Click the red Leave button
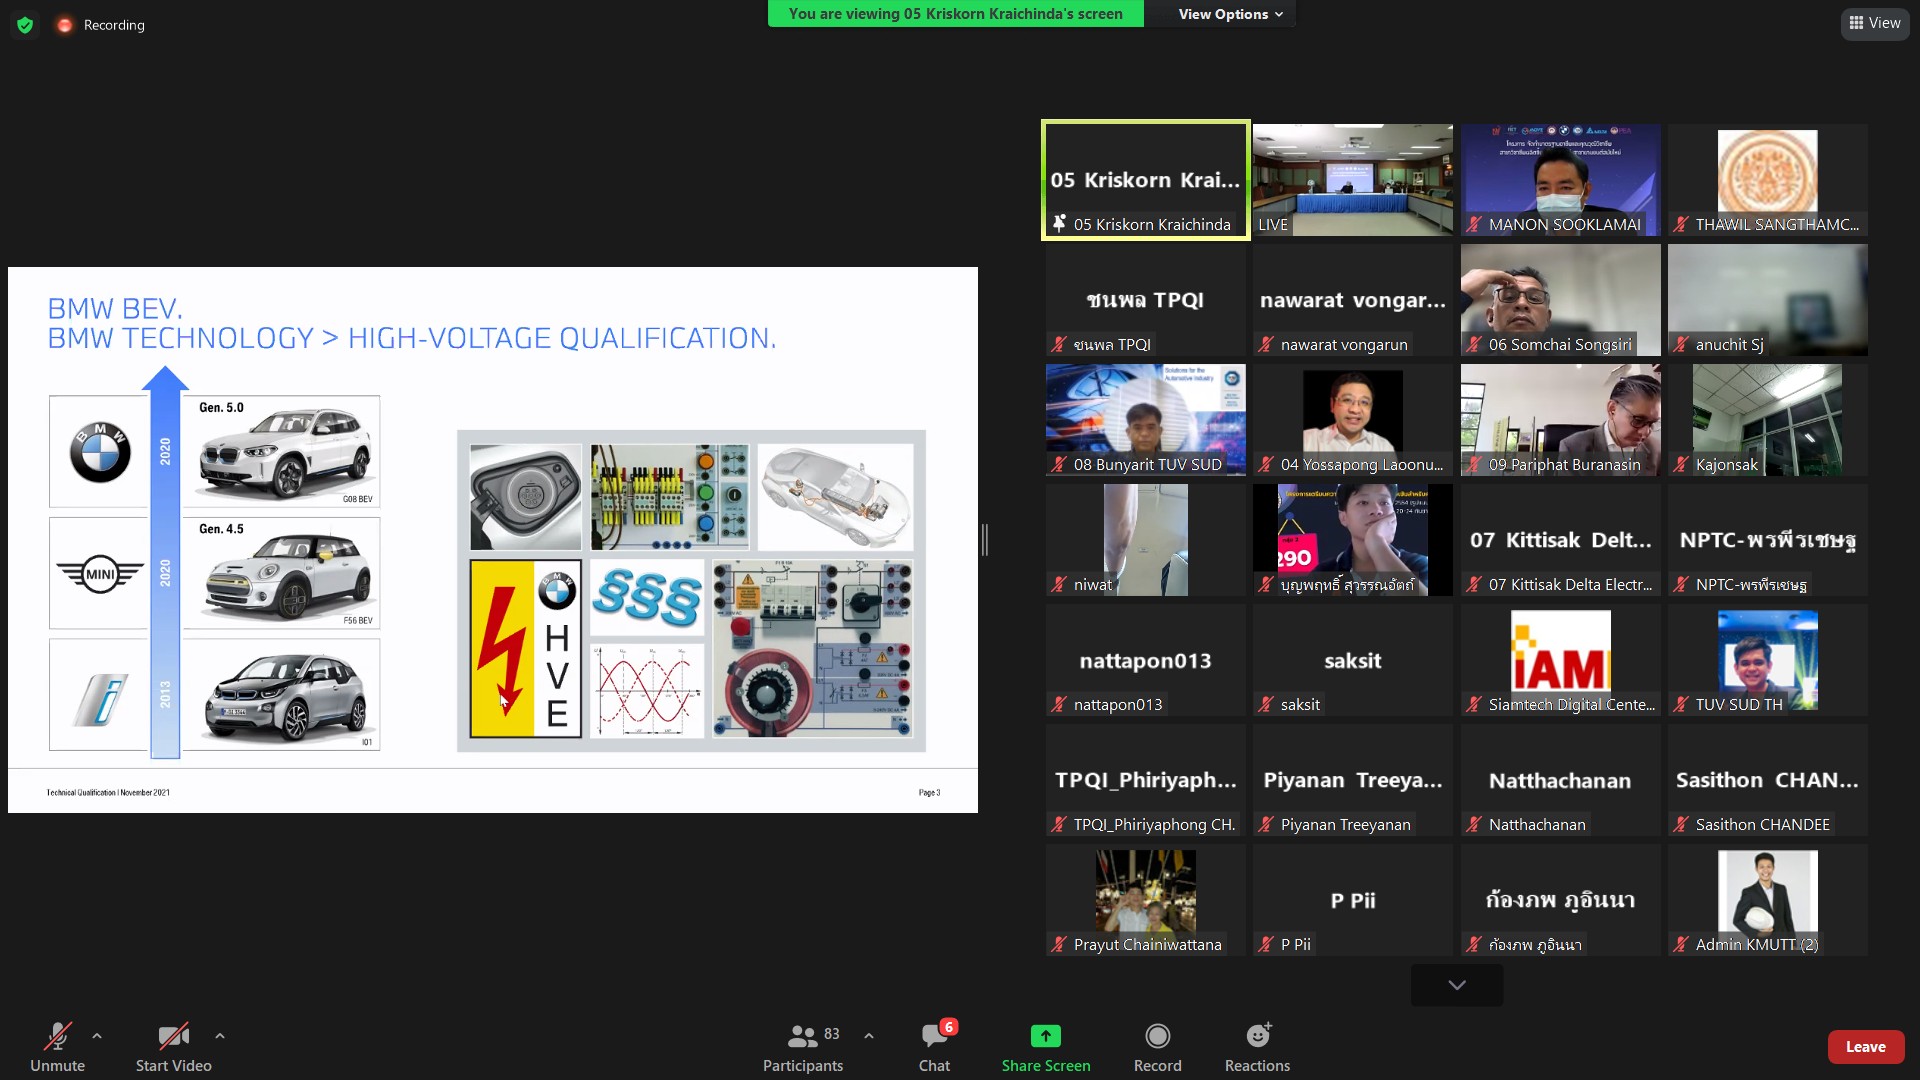The height and width of the screenshot is (1080, 1920). (x=1866, y=1046)
